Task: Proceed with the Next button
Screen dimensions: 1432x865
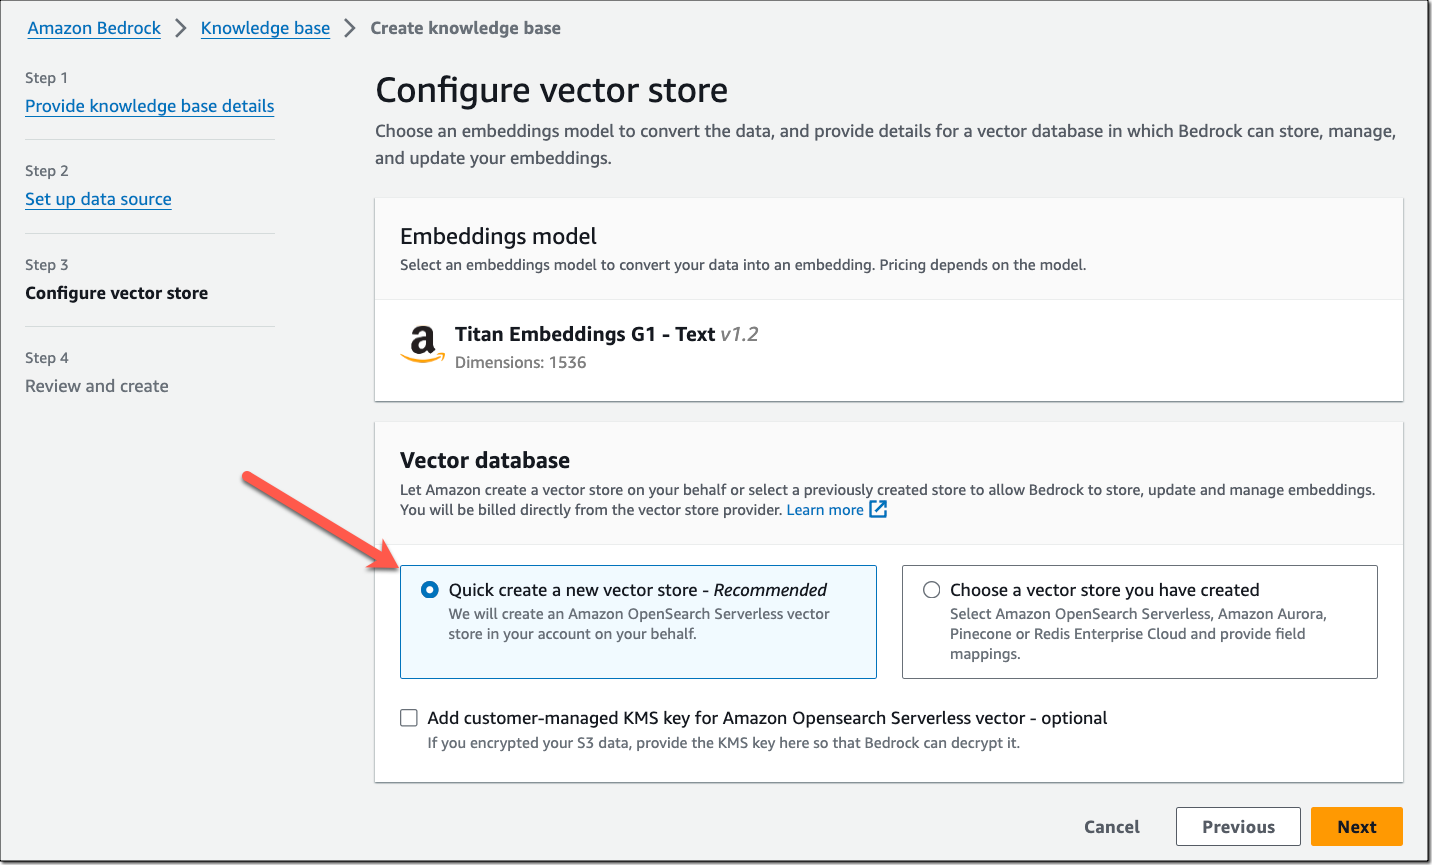Action: pyautogui.click(x=1356, y=826)
